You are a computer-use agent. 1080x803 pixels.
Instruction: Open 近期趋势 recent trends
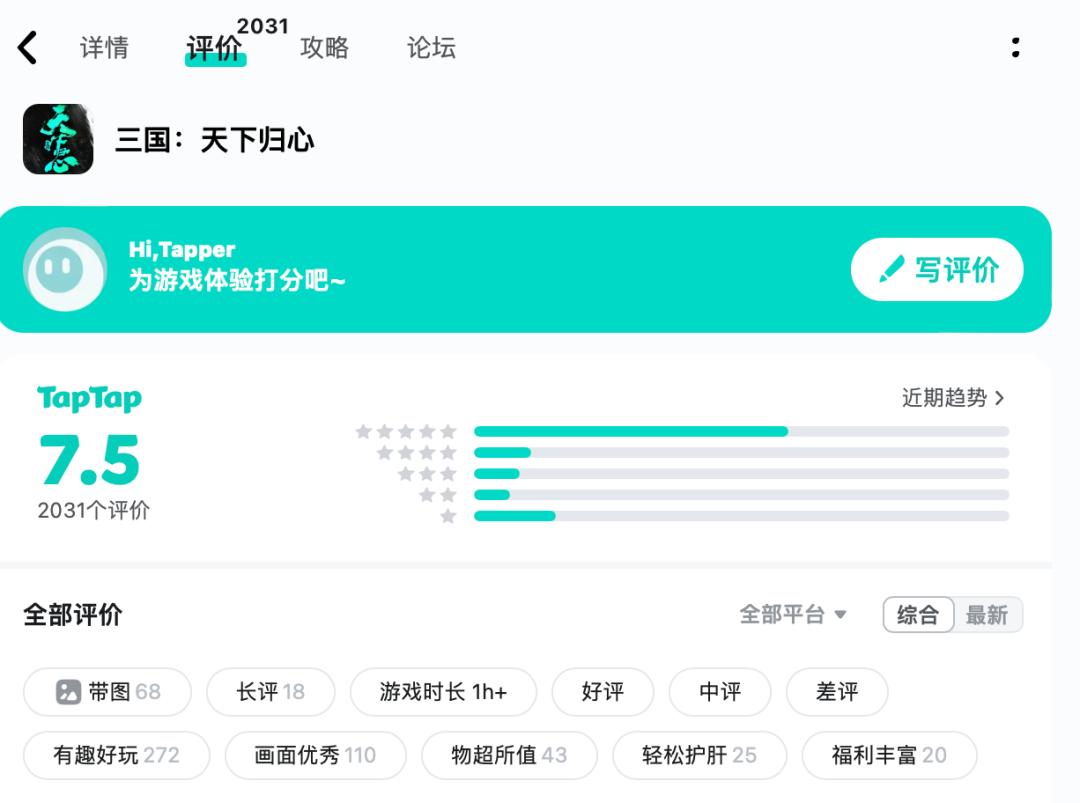pos(952,398)
